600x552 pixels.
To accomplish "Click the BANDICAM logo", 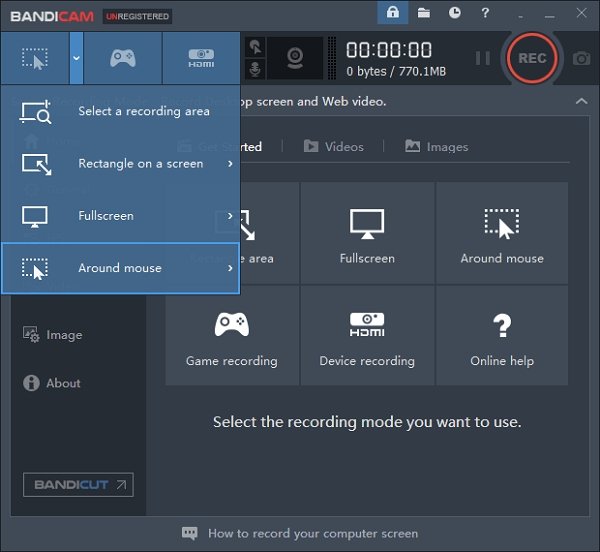I will [52, 16].
